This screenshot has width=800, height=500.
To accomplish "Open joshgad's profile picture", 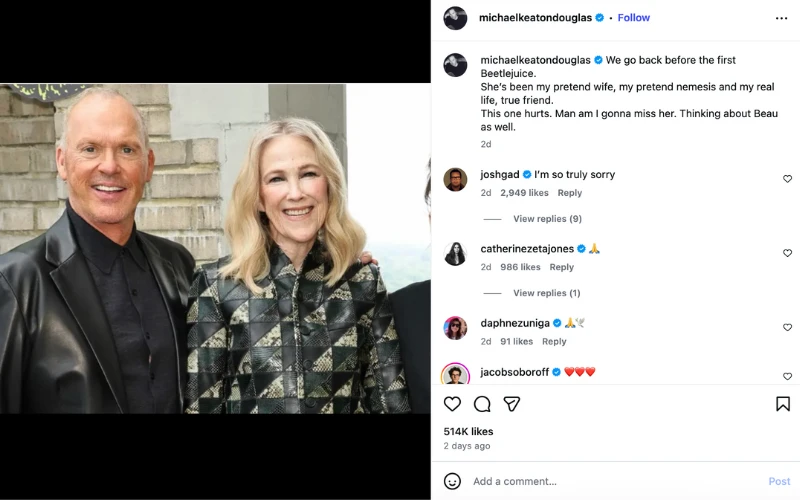I will (x=455, y=180).
